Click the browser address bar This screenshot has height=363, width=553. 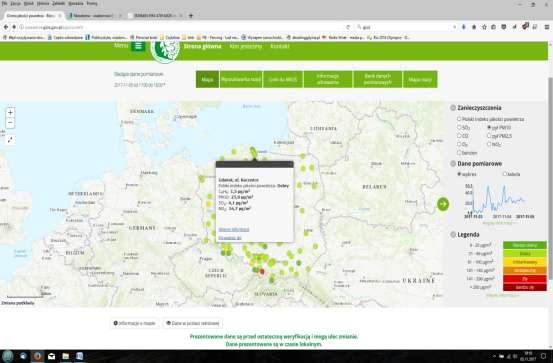pos(183,27)
